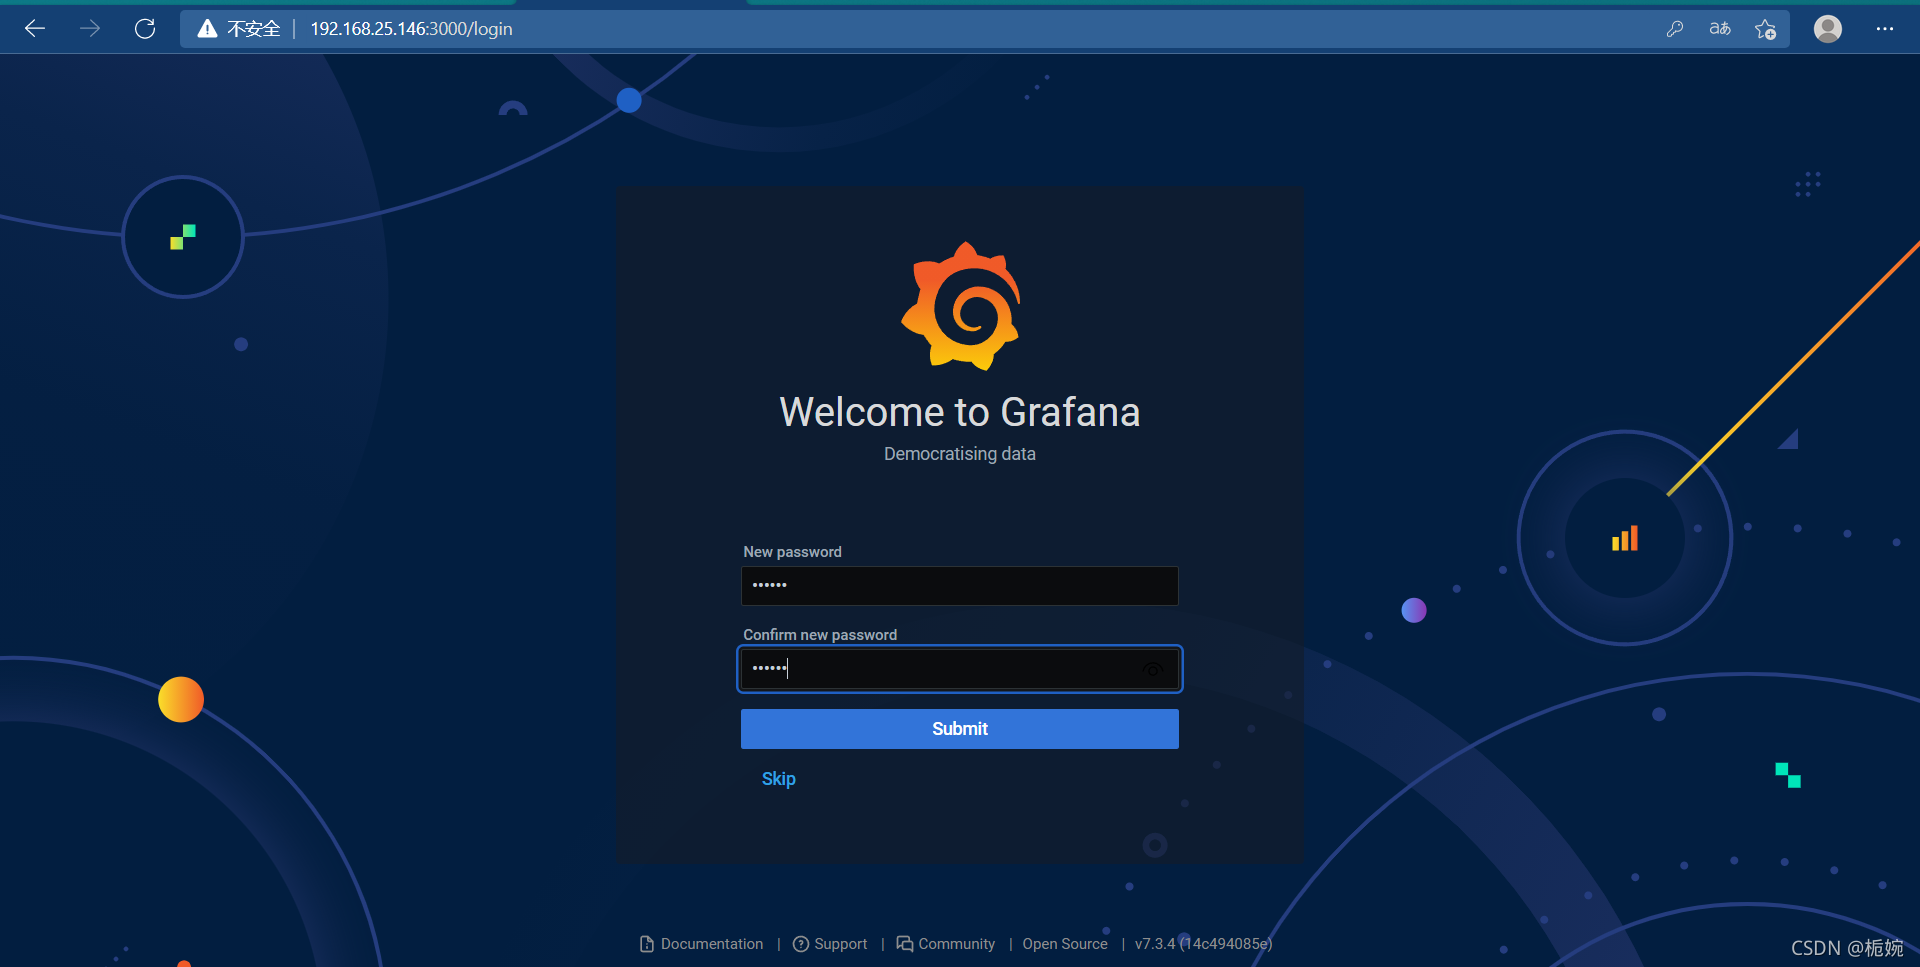
Task: Click the browser back arrow
Action: [35, 29]
